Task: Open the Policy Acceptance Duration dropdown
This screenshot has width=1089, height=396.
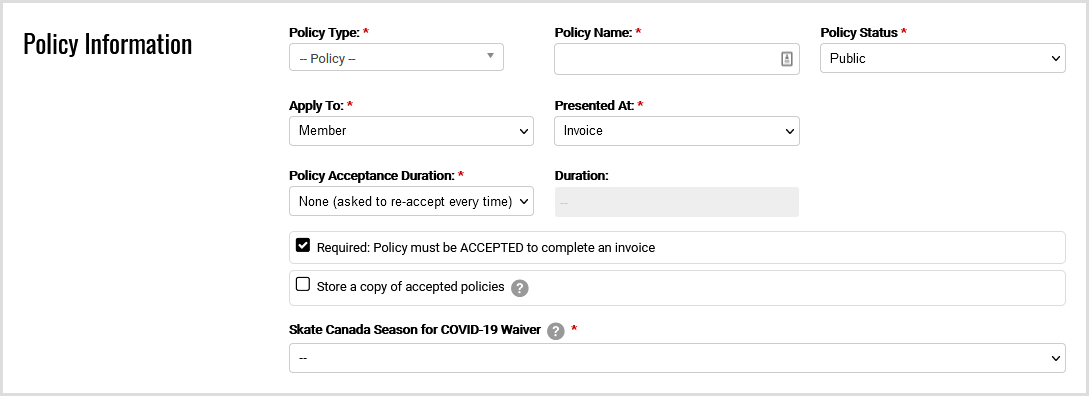Action: pos(411,201)
